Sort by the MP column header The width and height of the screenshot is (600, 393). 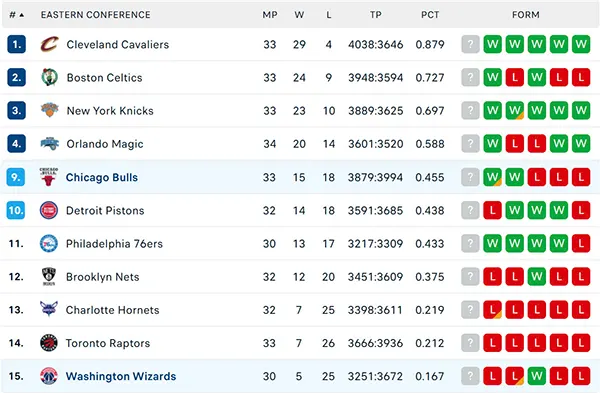(269, 15)
